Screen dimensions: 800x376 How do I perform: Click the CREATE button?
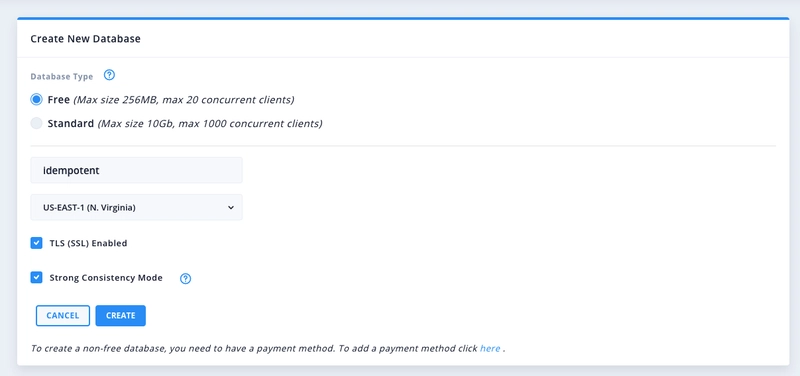click(x=120, y=315)
